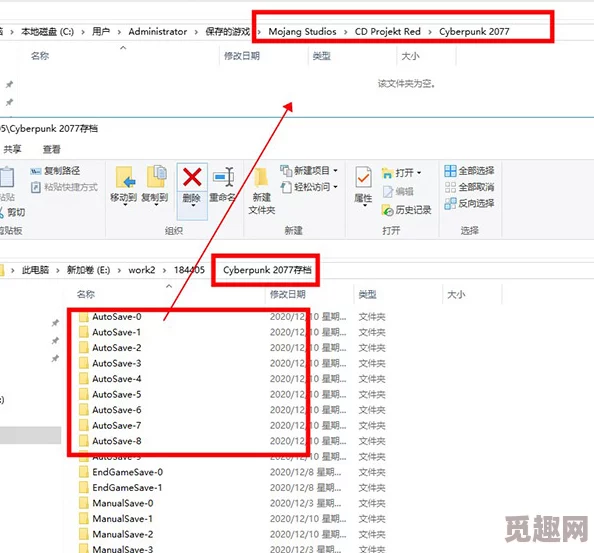Sort by 类型 column in lower window
This screenshot has width=594, height=553.
367,294
